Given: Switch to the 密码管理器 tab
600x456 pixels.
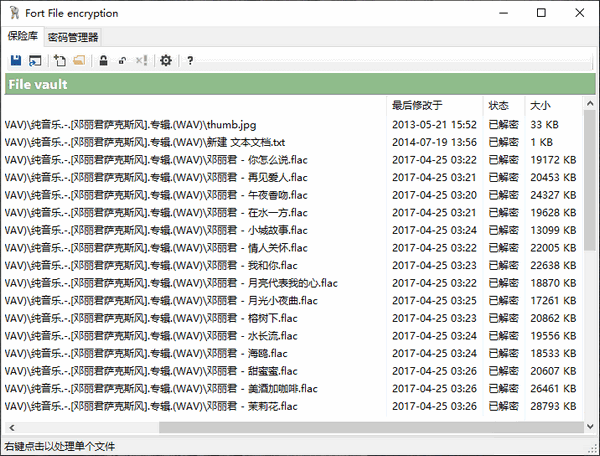Looking at the screenshot, I should 73,37.
